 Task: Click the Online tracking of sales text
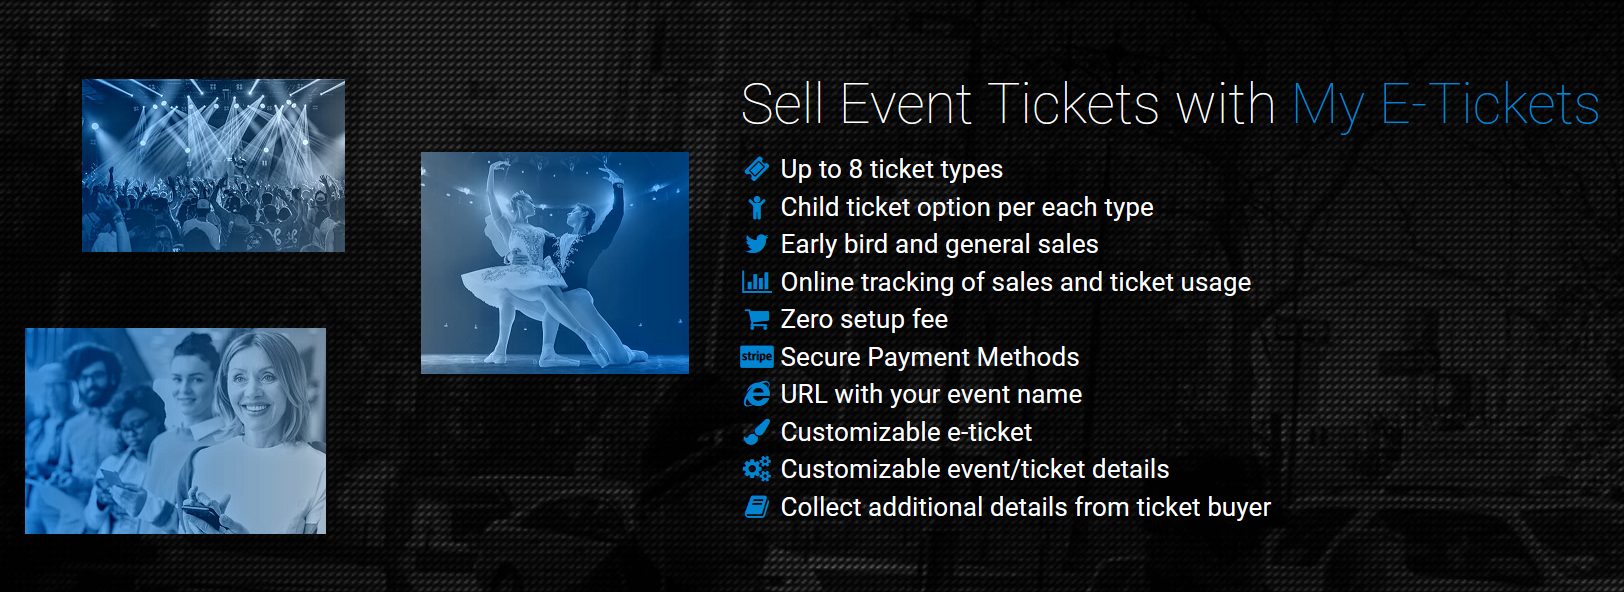coord(1016,283)
